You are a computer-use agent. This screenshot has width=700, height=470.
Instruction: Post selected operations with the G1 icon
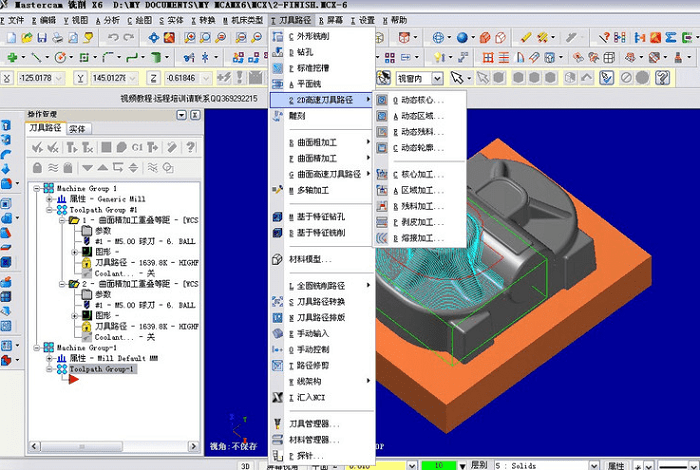(x=137, y=147)
